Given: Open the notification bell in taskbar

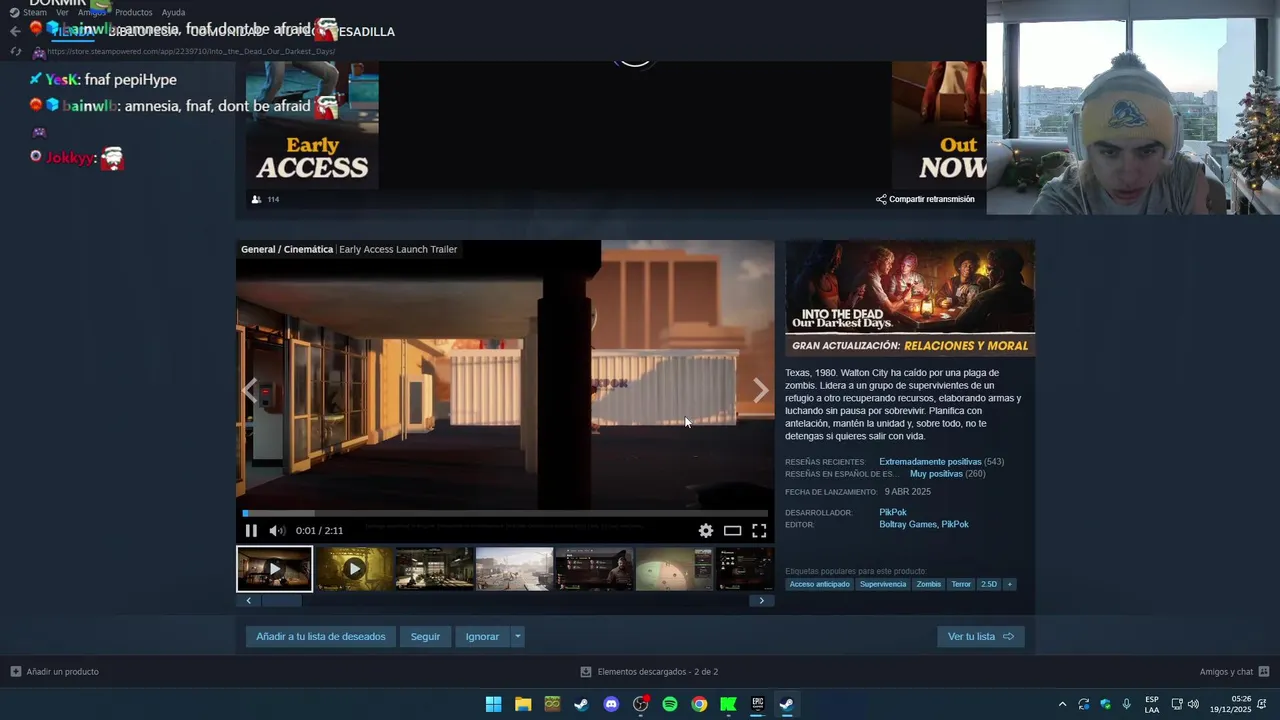Looking at the screenshot, I should [x=1262, y=704].
